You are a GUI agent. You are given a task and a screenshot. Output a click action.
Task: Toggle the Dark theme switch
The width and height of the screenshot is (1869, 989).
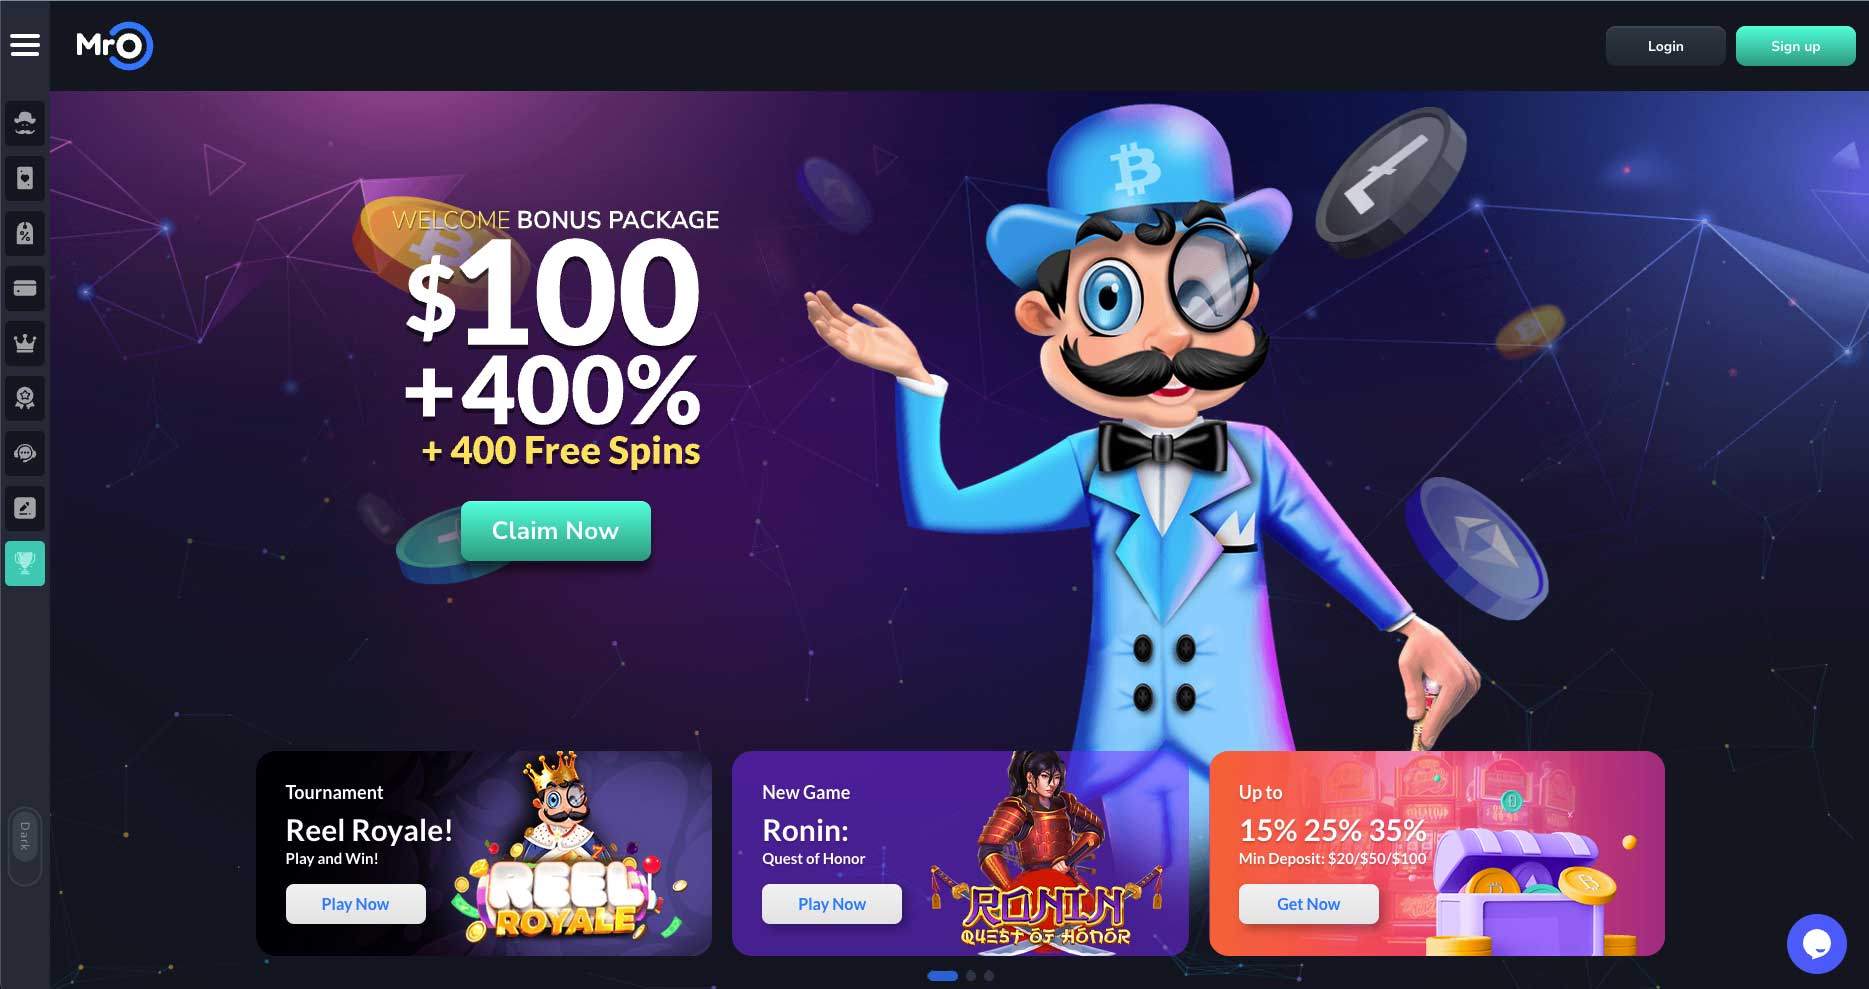25,846
